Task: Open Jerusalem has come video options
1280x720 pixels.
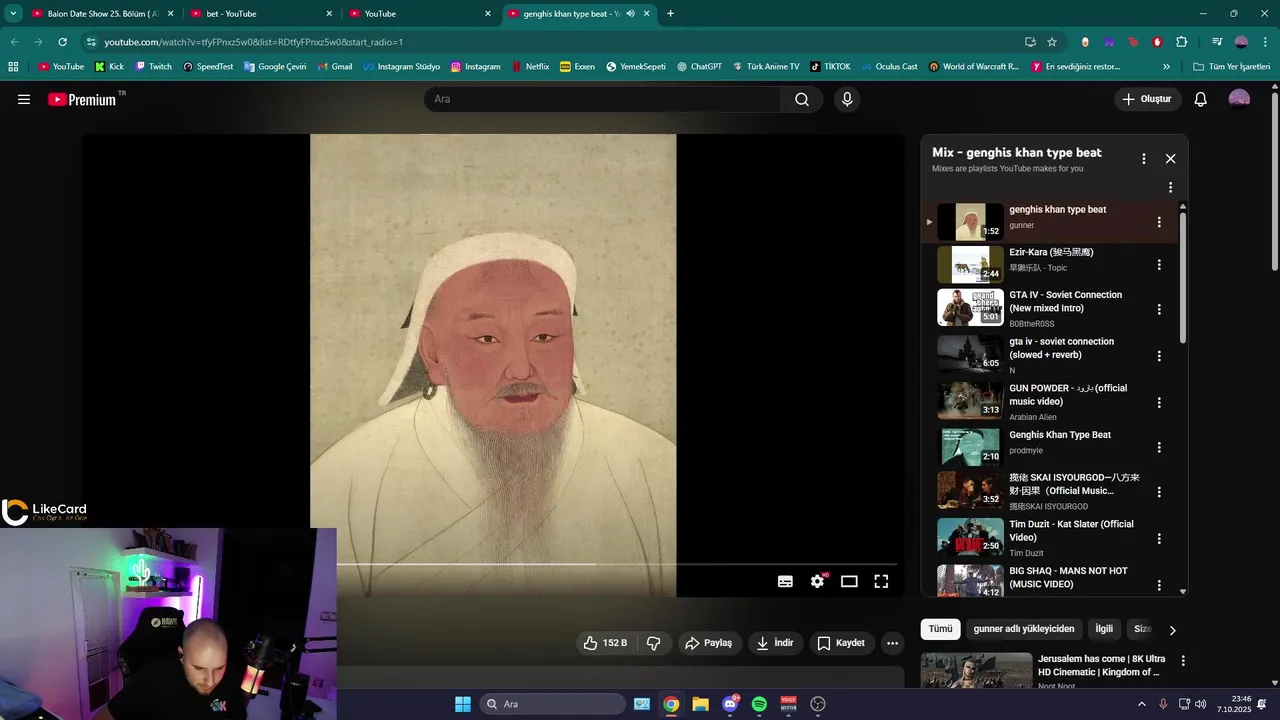Action: coord(1183,661)
